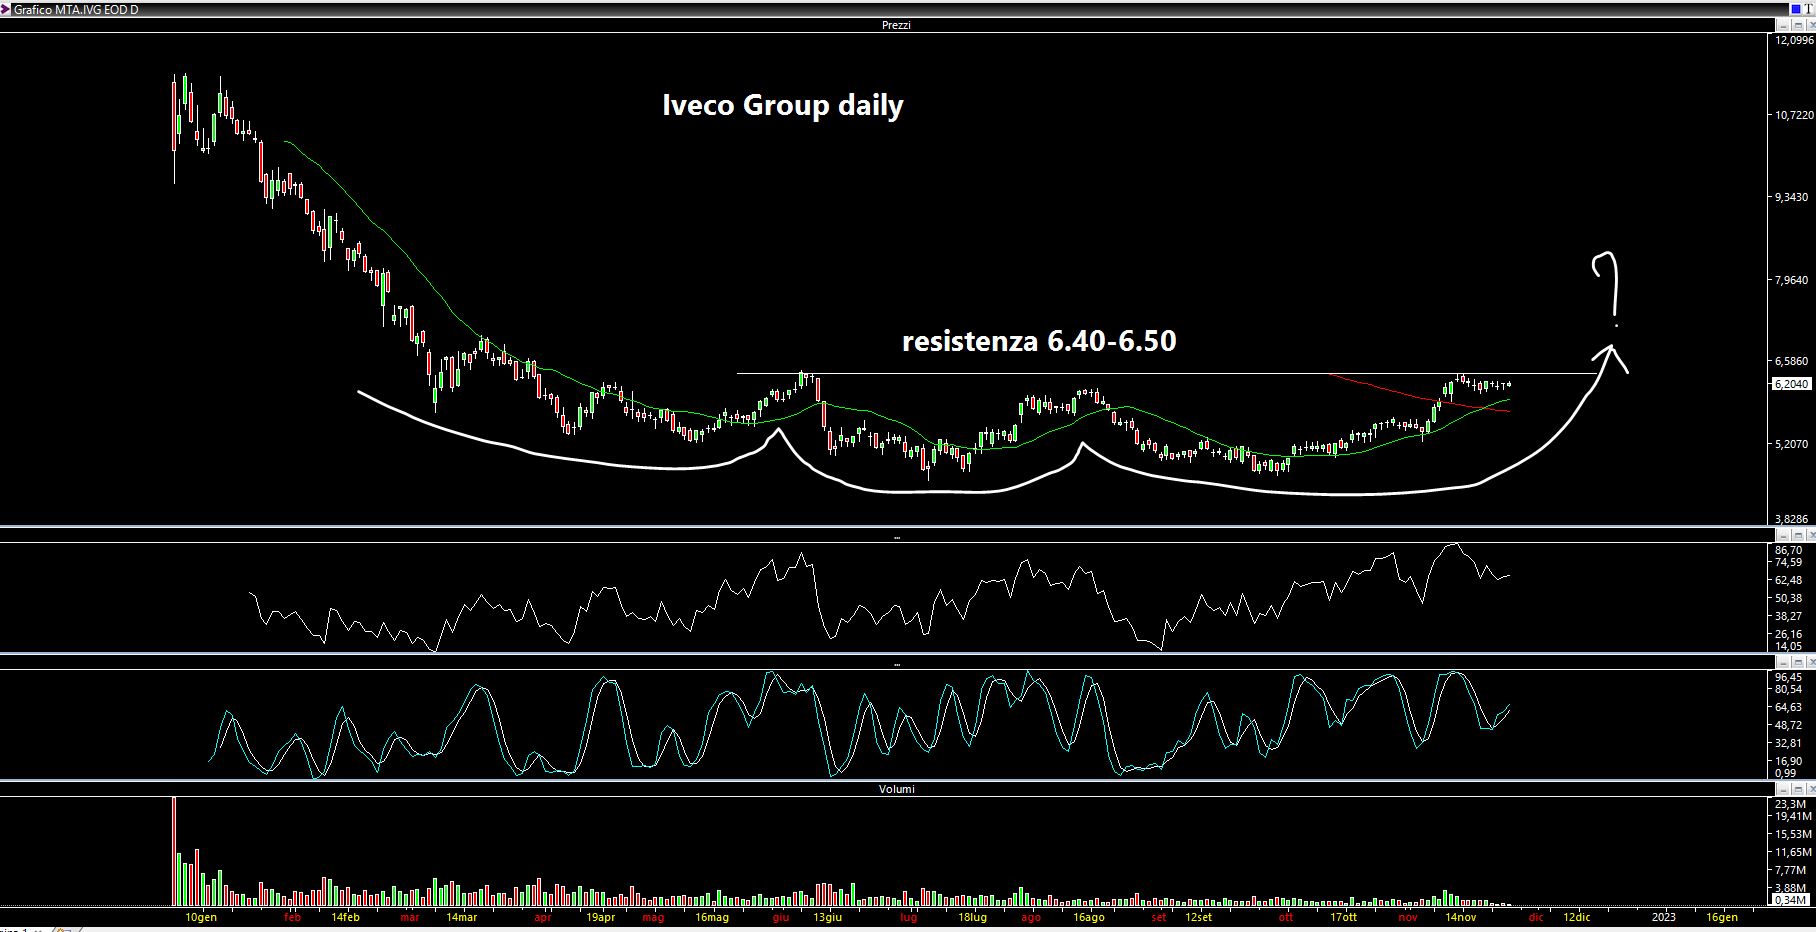Click the 48,72 stochastic axis value

pyautogui.click(x=1788, y=725)
